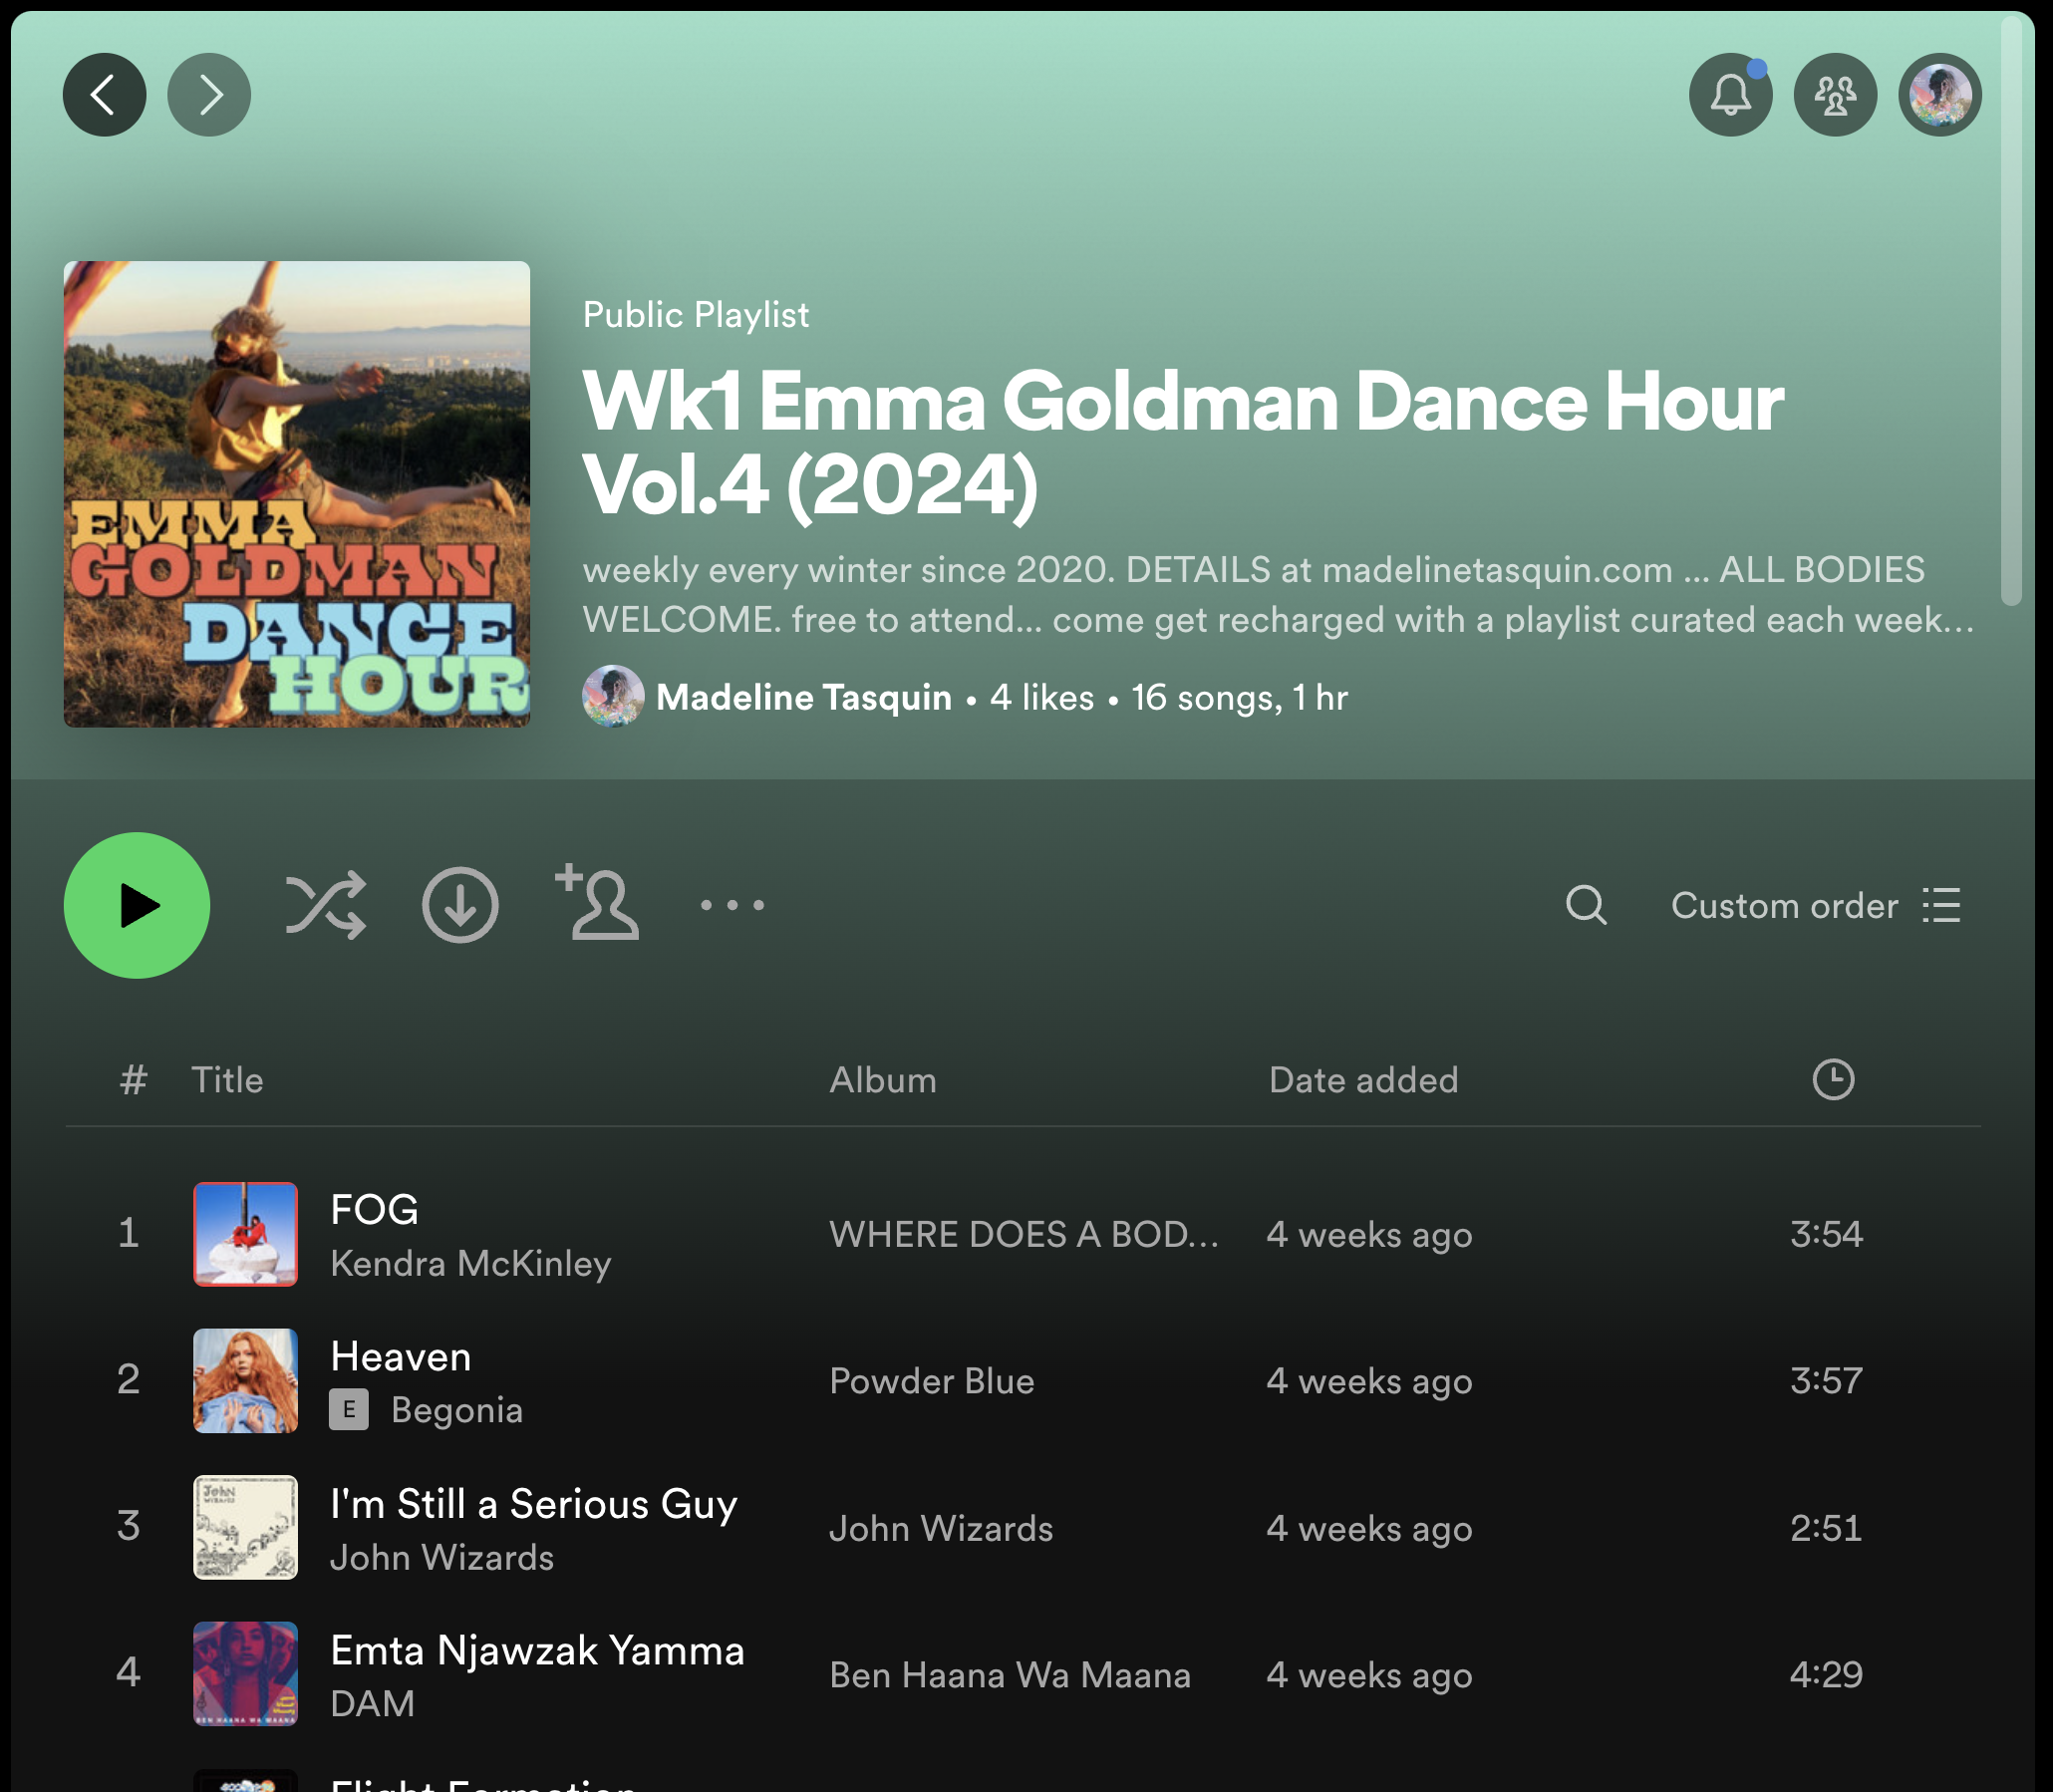Download the playlist for offline listening
This screenshot has height=1792, width=2053.
tap(460, 906)
